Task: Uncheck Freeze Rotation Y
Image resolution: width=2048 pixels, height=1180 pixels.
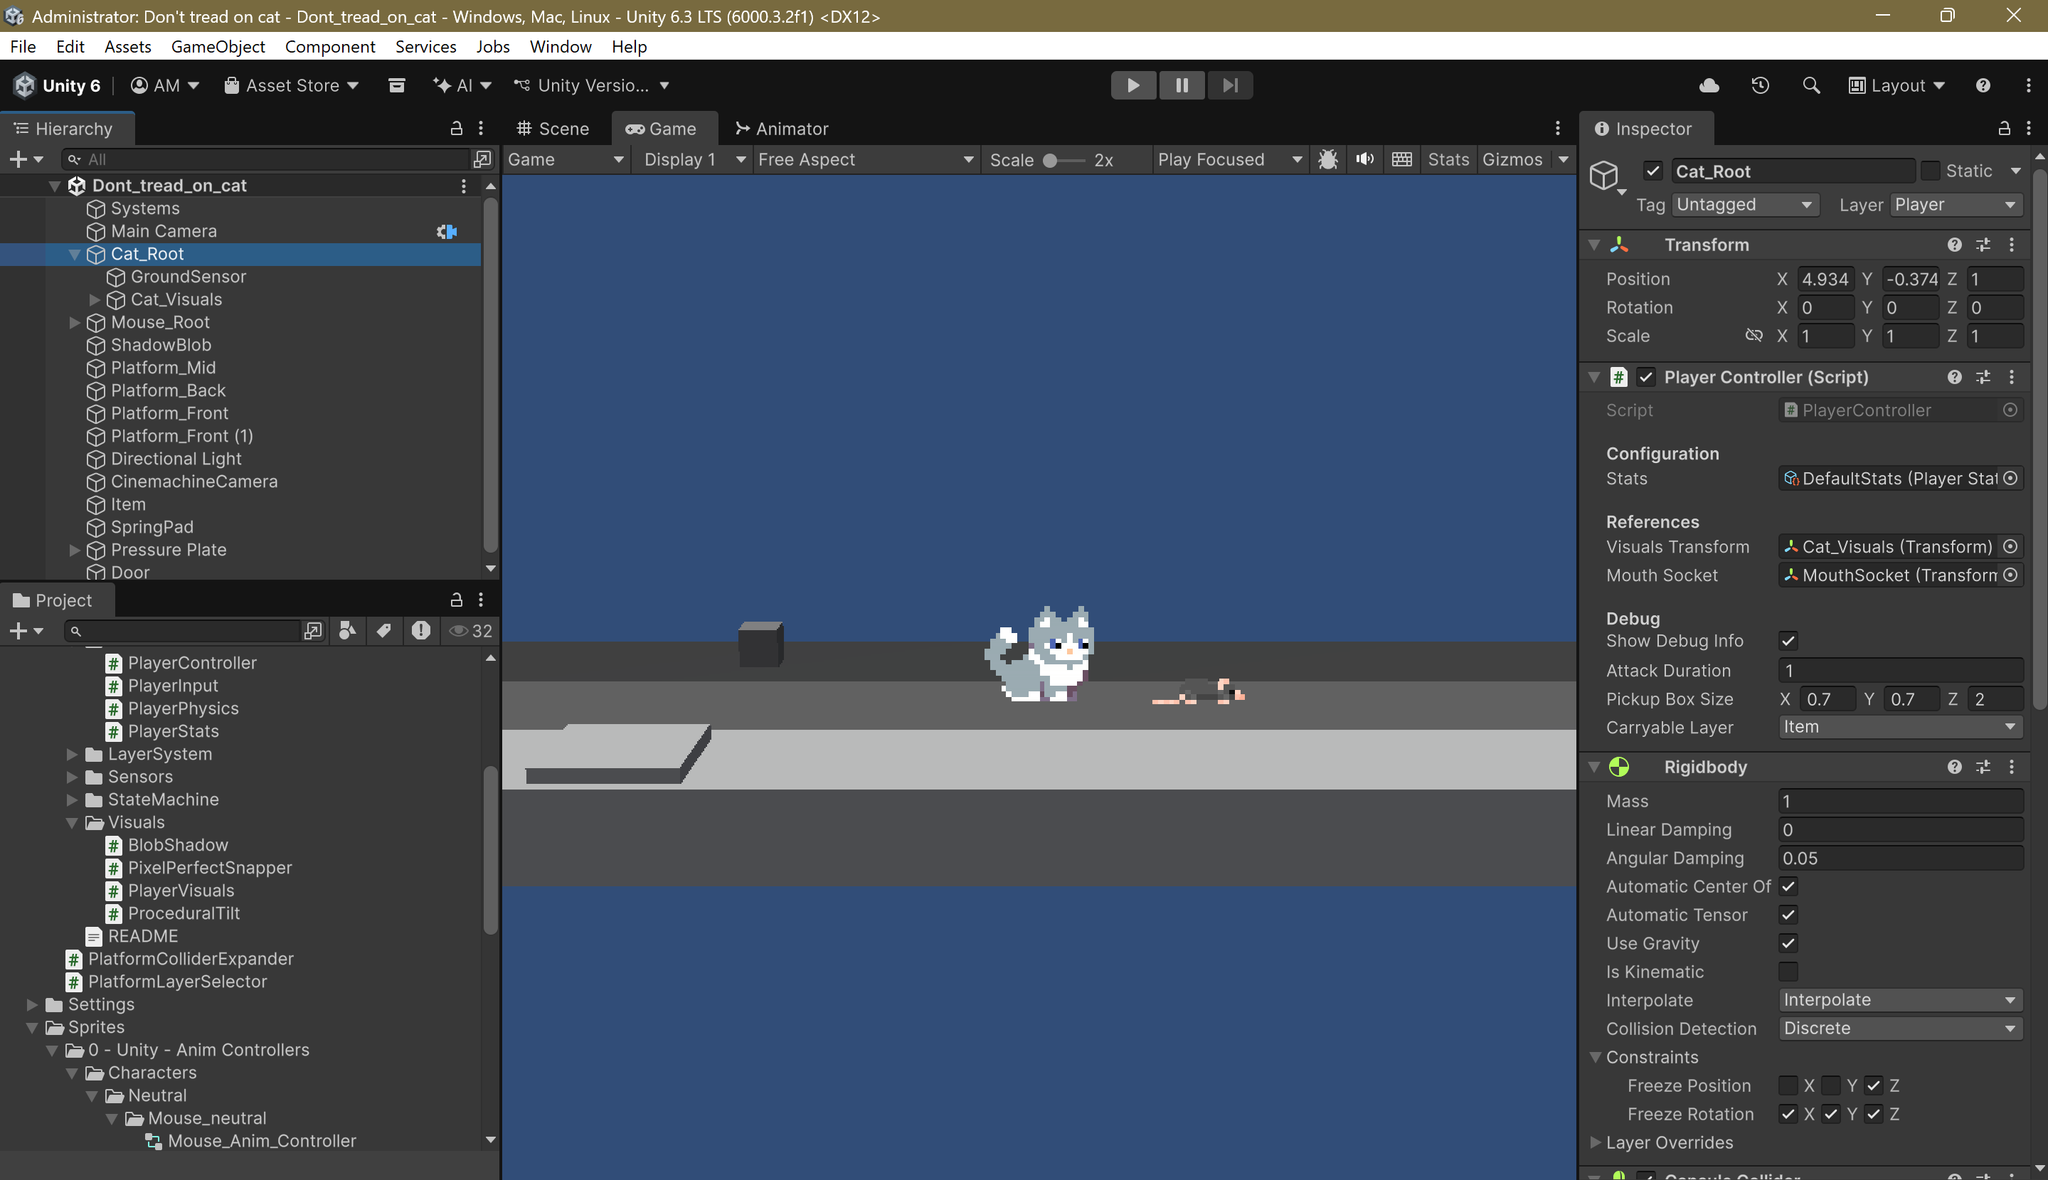Action: [1831, 1114]
